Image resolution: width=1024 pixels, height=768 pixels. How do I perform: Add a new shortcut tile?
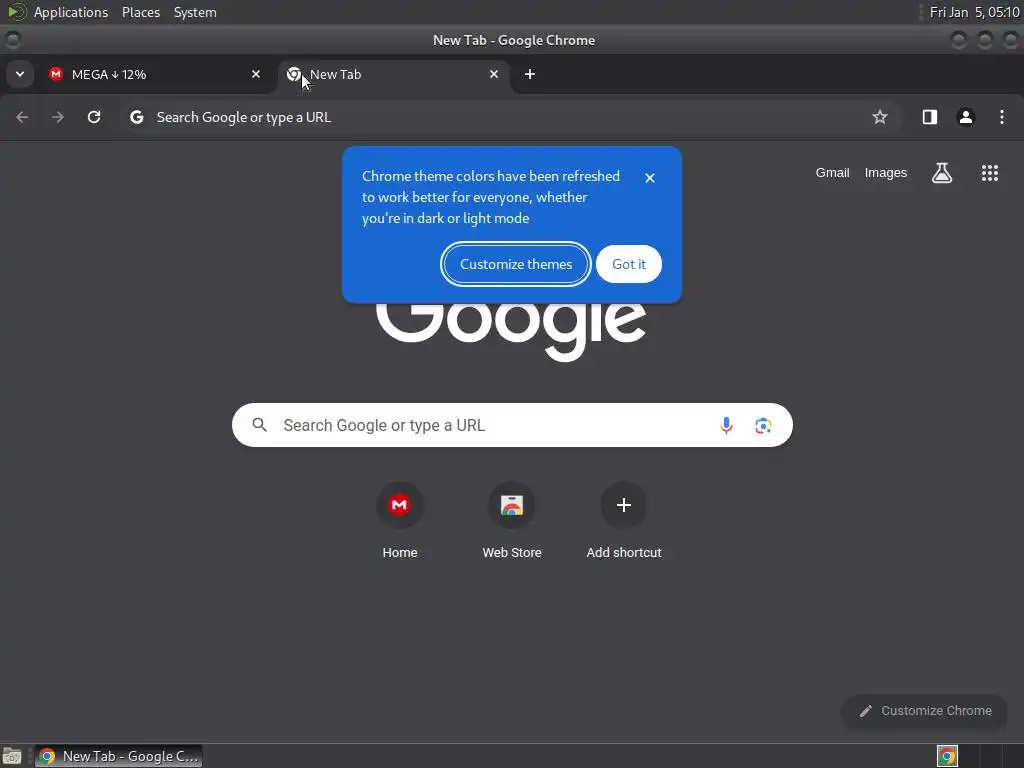click(624, 520)
